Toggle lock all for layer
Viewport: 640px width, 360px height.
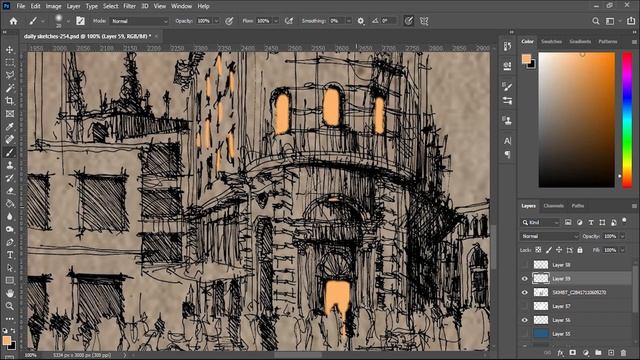click(580, 250)
